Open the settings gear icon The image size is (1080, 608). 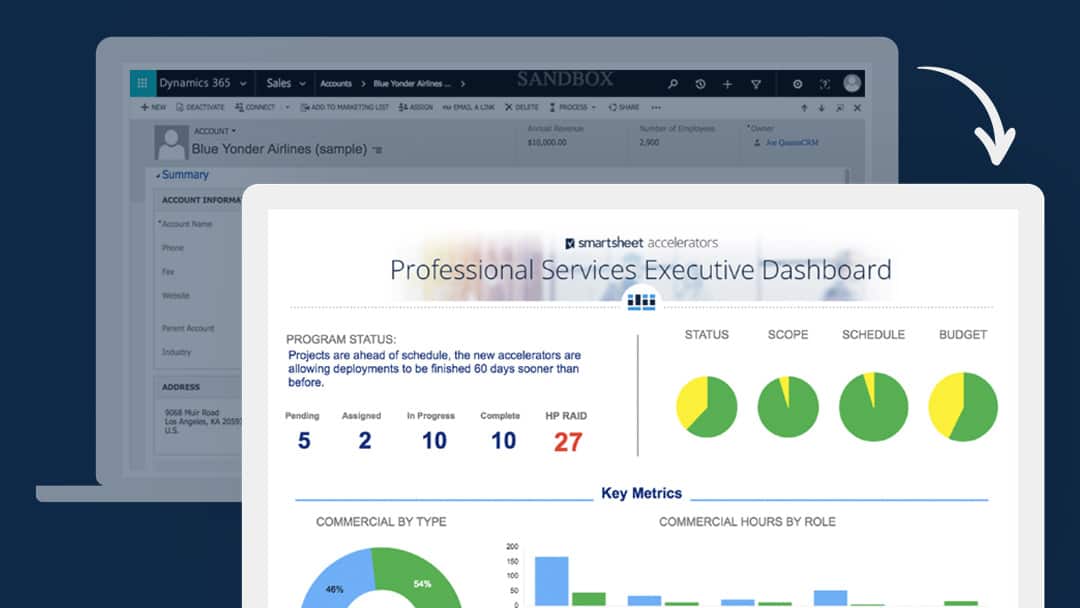pos(798,84)
